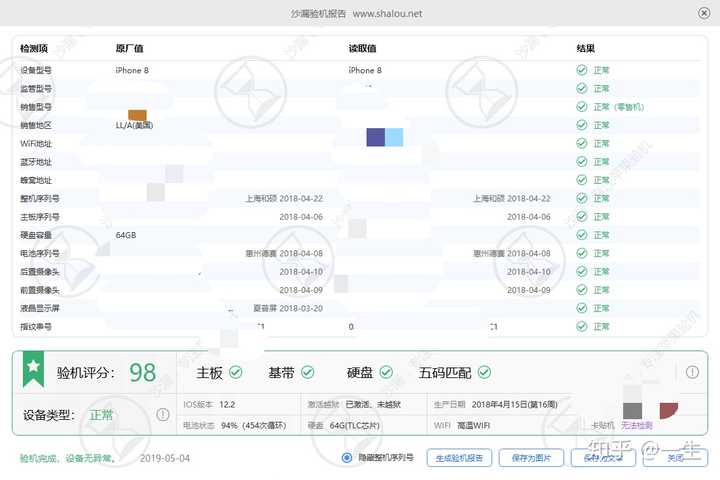Screen dimensions: 720x480
Task: Click the green check beside 五码匹配
Action: pos(484,372)
